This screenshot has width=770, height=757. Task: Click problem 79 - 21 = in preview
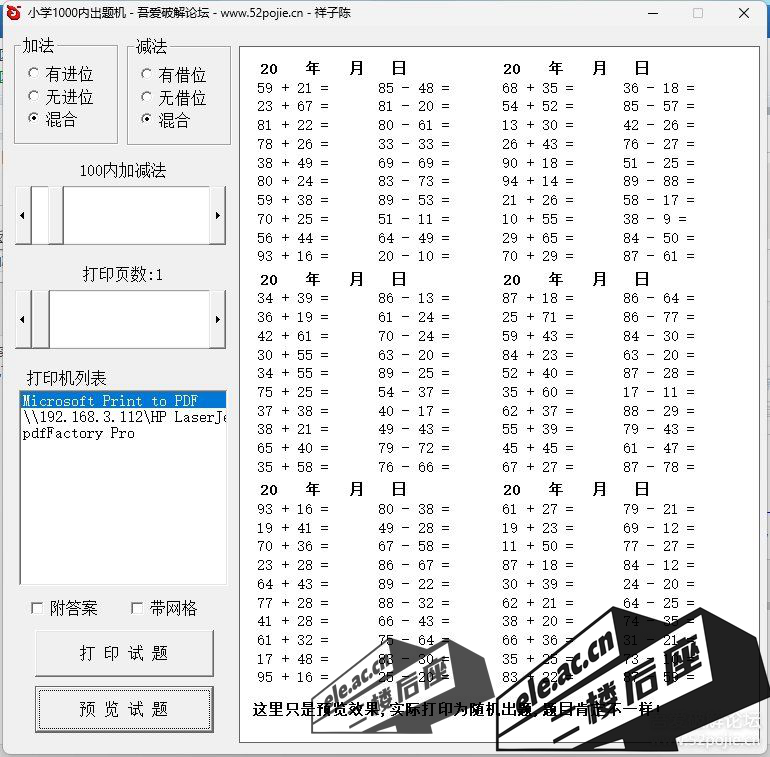click(659, 509)
